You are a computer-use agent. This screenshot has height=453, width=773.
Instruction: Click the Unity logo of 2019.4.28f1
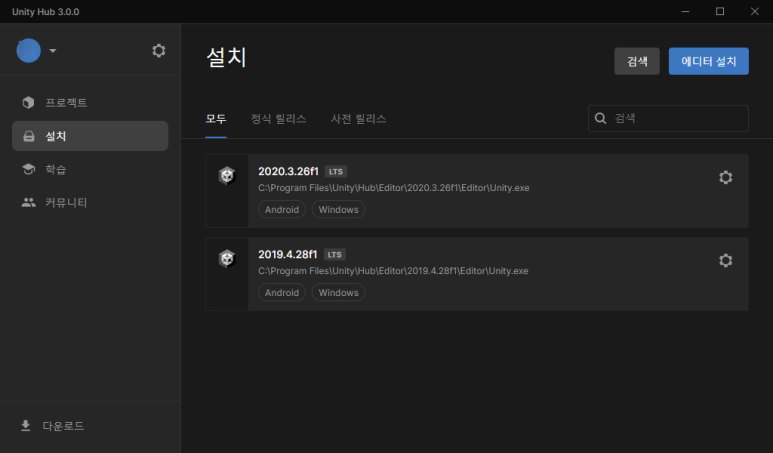coord(227,258)
